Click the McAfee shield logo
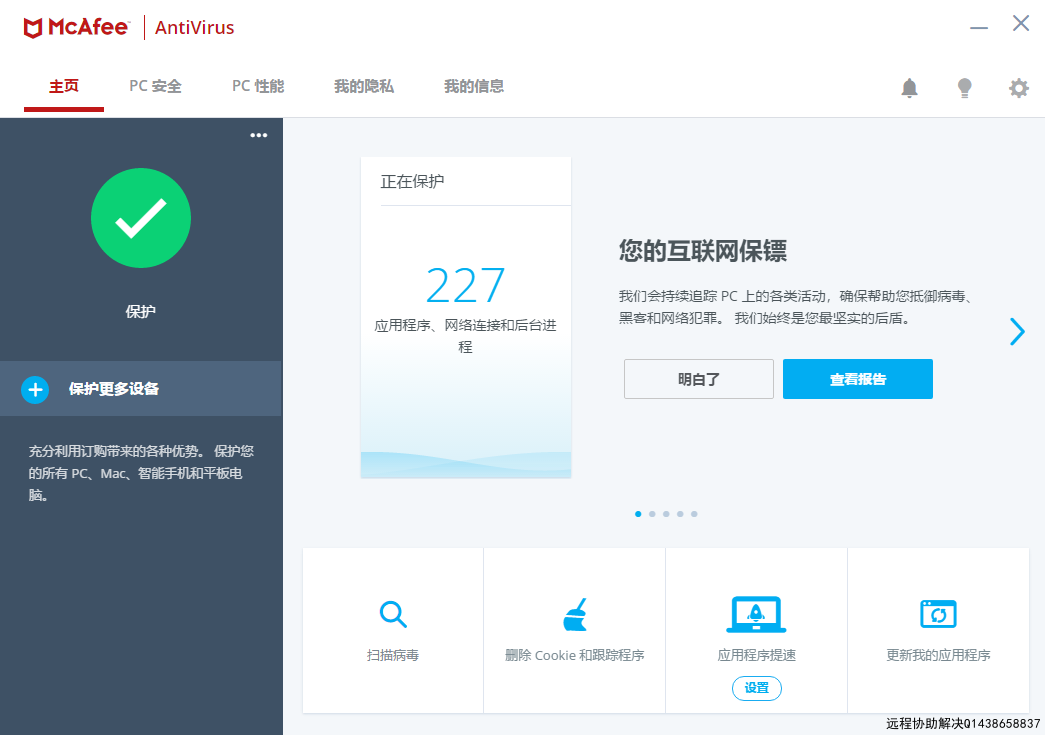1045x735 pixels. click(33, 27)
